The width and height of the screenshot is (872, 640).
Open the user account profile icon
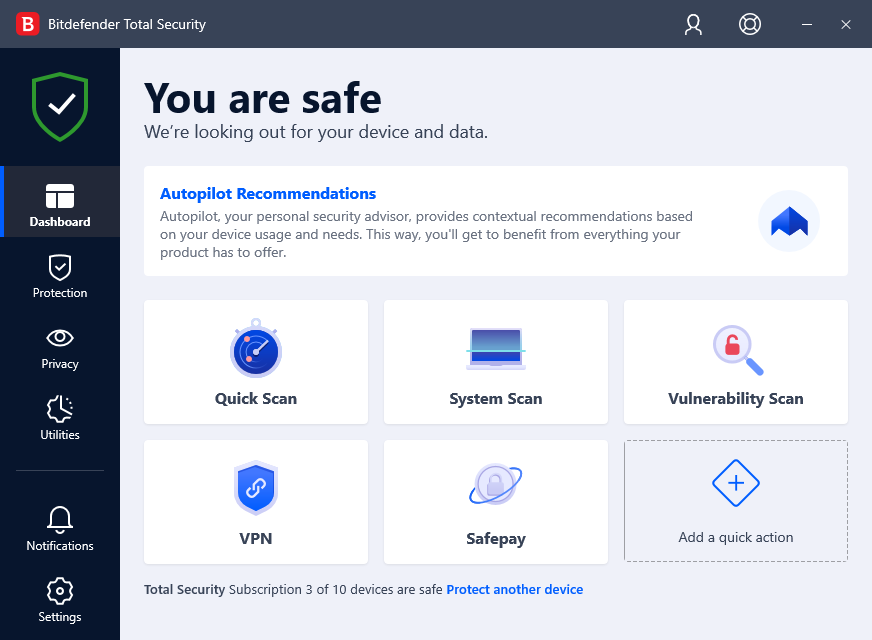click(x=693, y=24)
